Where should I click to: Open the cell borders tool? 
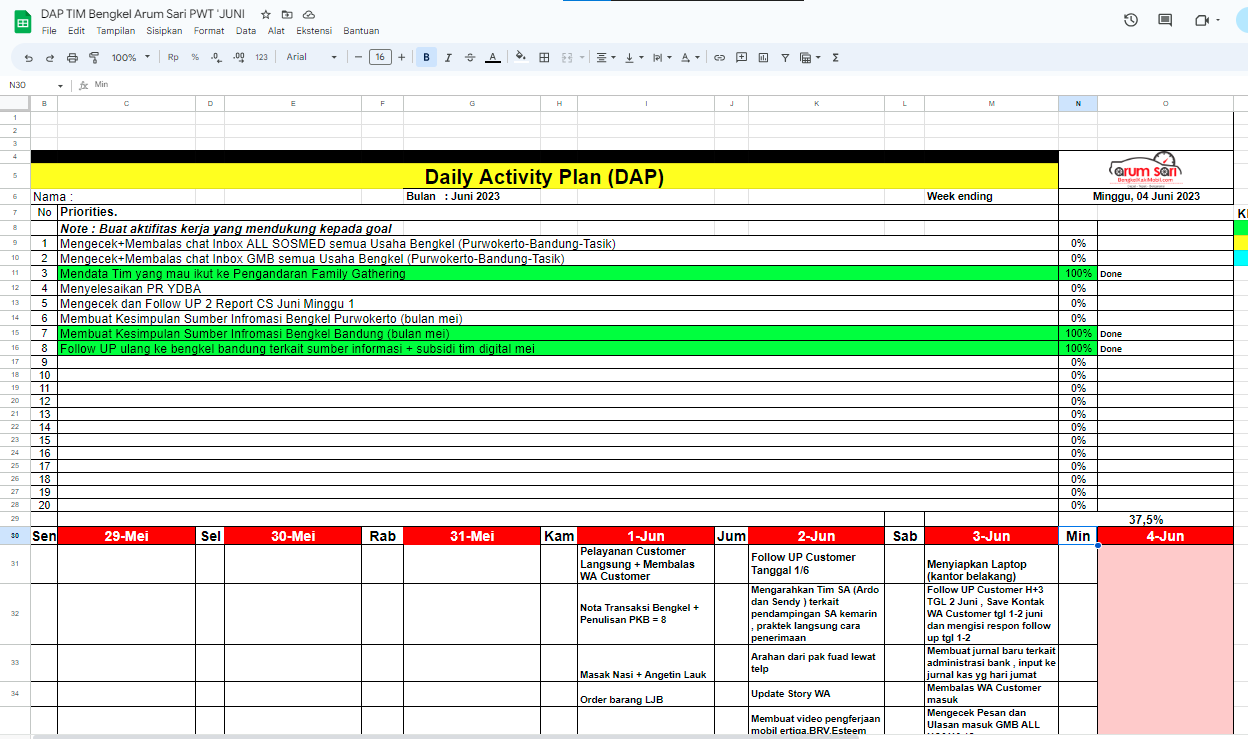pyautogui.click(x=544, y=58)
